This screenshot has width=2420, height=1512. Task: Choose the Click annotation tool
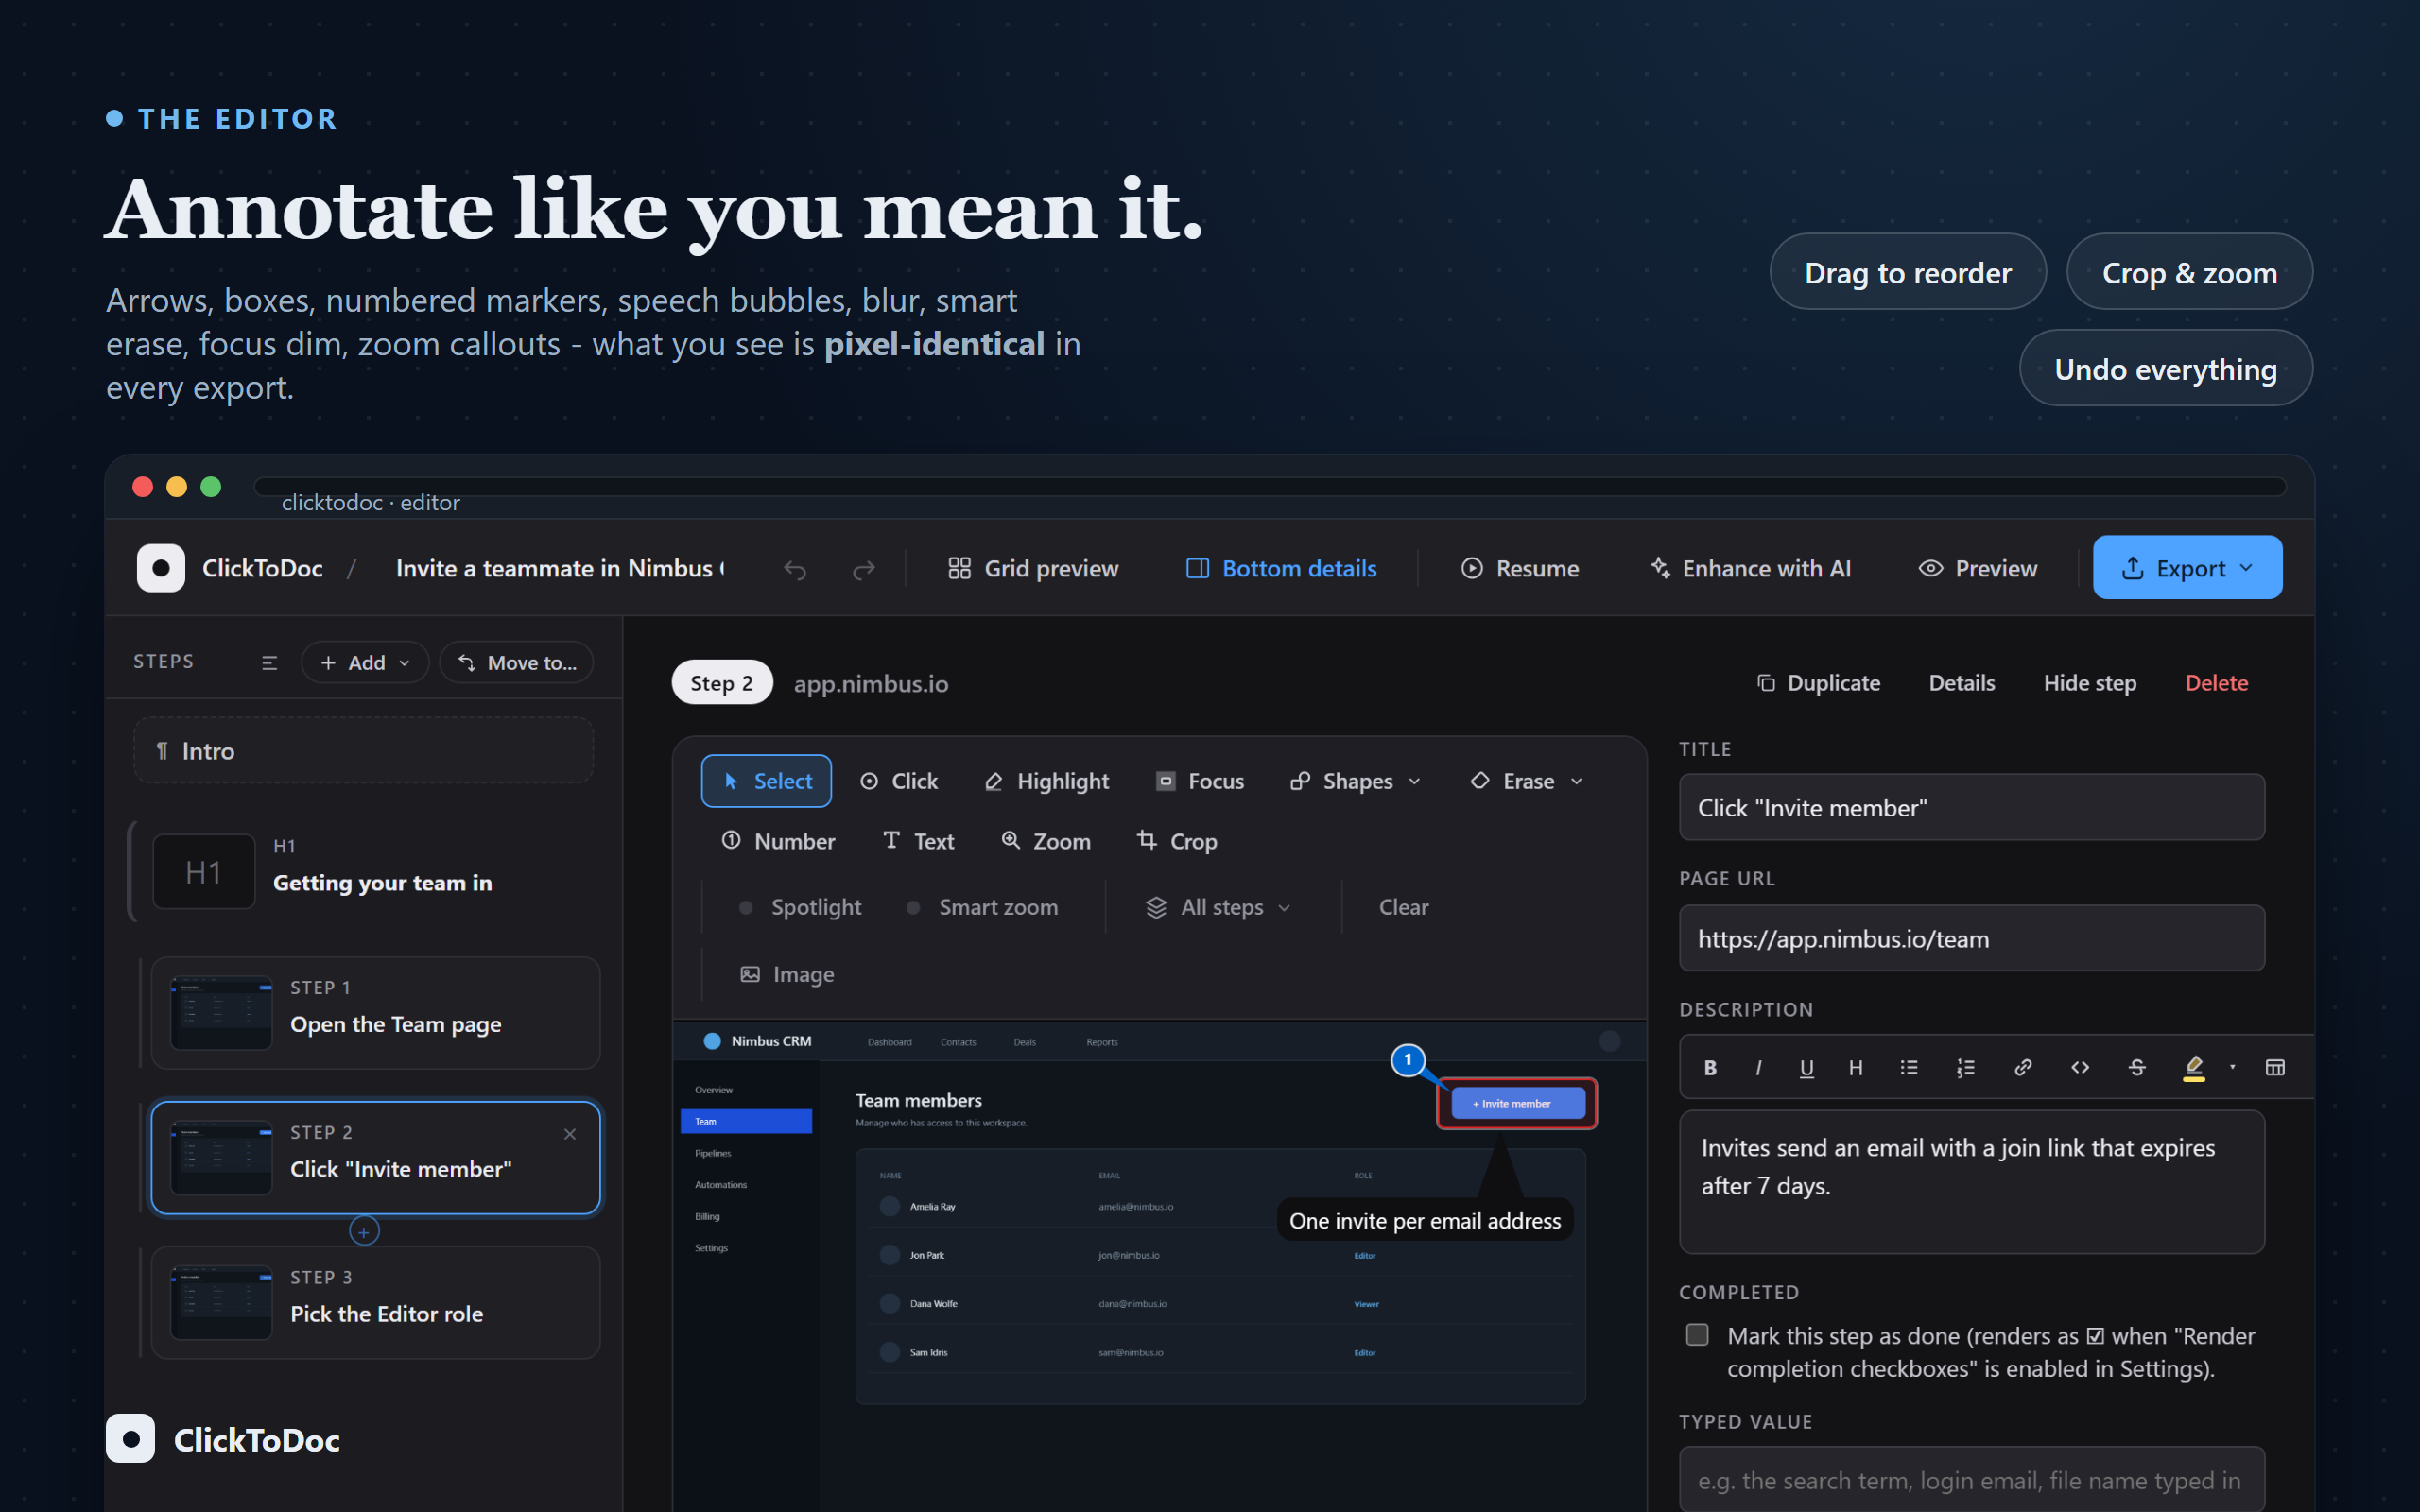[898, 781]
